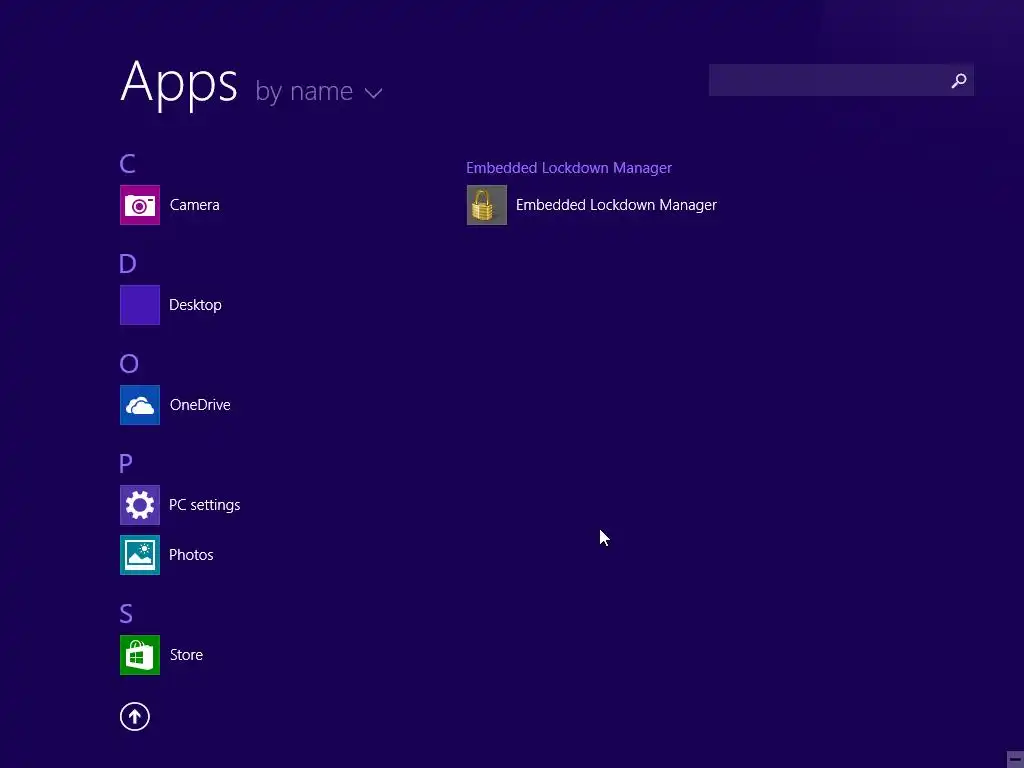Screen dimensions: 1024x768
Task: Click the semantic zoom minus button
Action: click(1015, 759)
